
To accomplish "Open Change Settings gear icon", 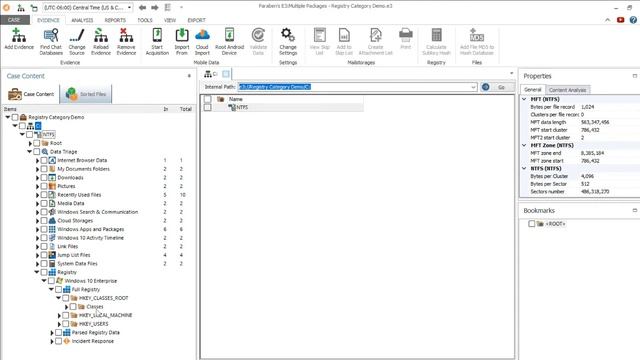I will coord(288,36).
